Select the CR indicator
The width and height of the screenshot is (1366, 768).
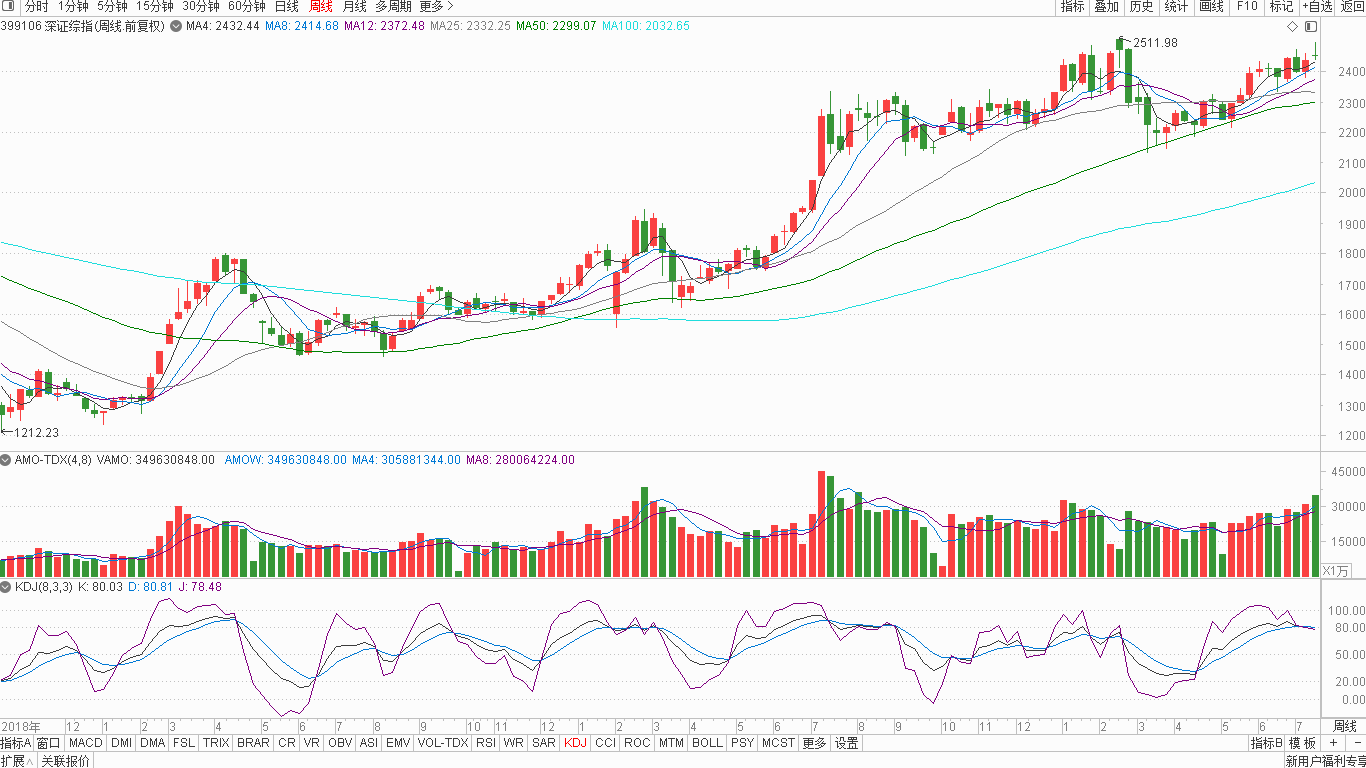click(x=287, y=743)
